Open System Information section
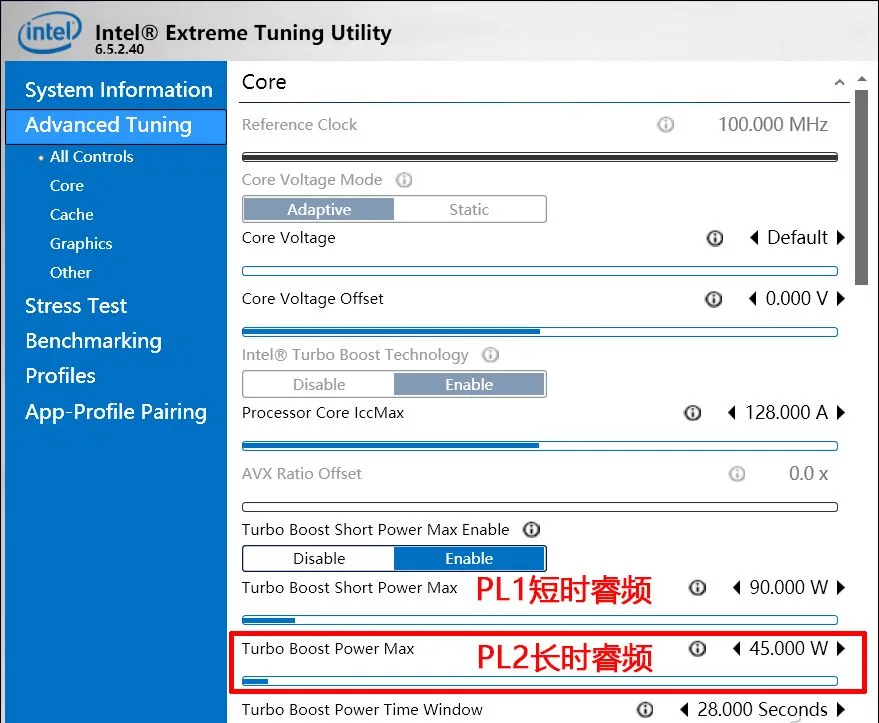Screen dimensions: 879x723 (x=118, y=90)
